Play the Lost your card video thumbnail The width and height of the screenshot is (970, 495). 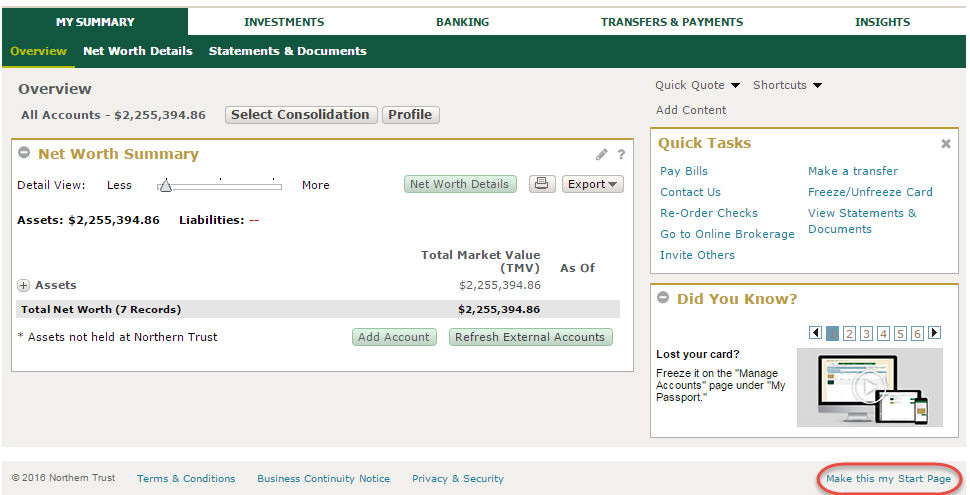click(869, 387)
